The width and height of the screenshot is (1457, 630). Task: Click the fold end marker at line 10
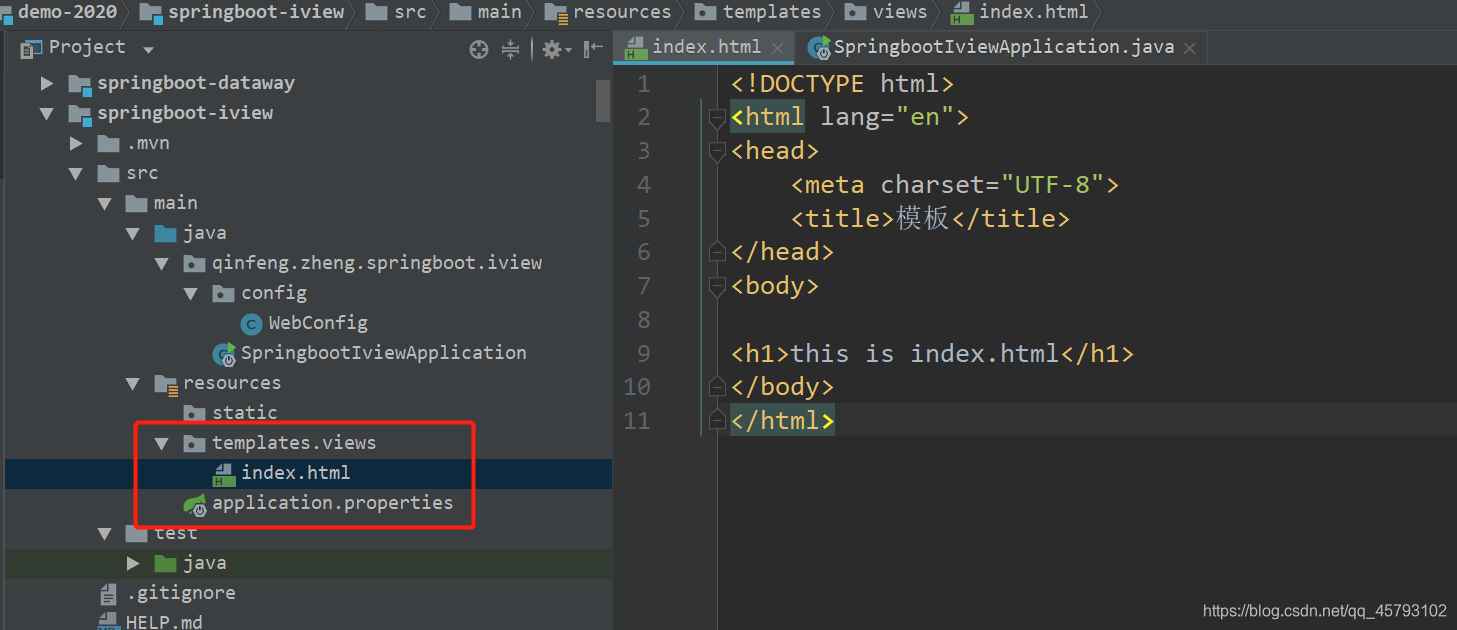pos(716,386)
